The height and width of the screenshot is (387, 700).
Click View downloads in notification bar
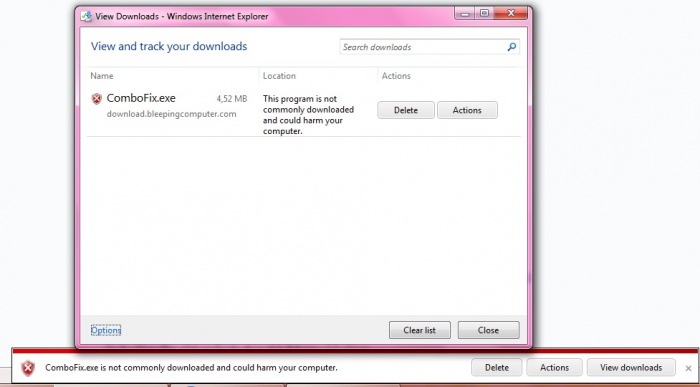[631, 368]
